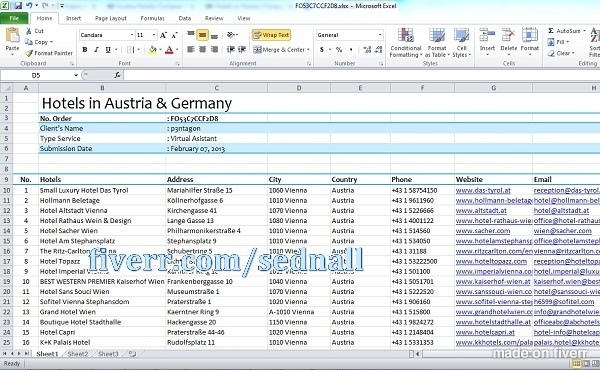Image resolution: width=600 pixels, height=370 pixels.
Task: Toggle Bold formatting
Action: point(85,50)
